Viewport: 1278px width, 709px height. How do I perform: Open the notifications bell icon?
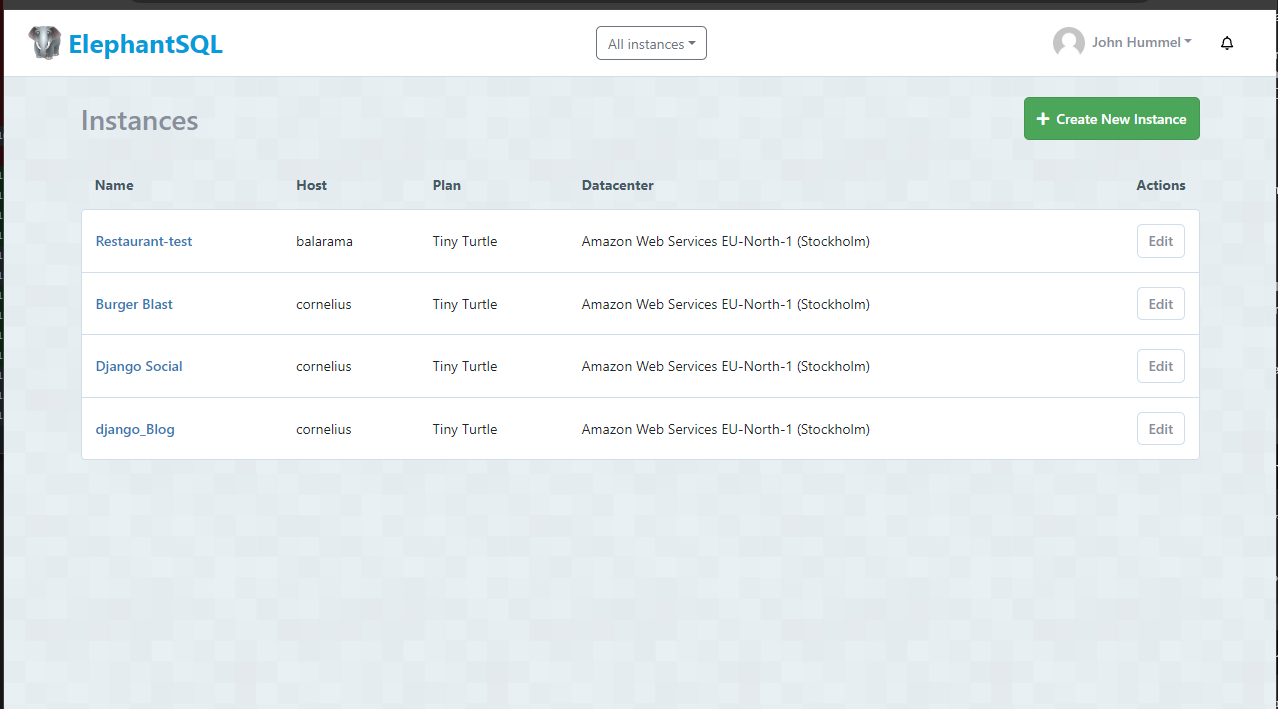click(1227, 43)
